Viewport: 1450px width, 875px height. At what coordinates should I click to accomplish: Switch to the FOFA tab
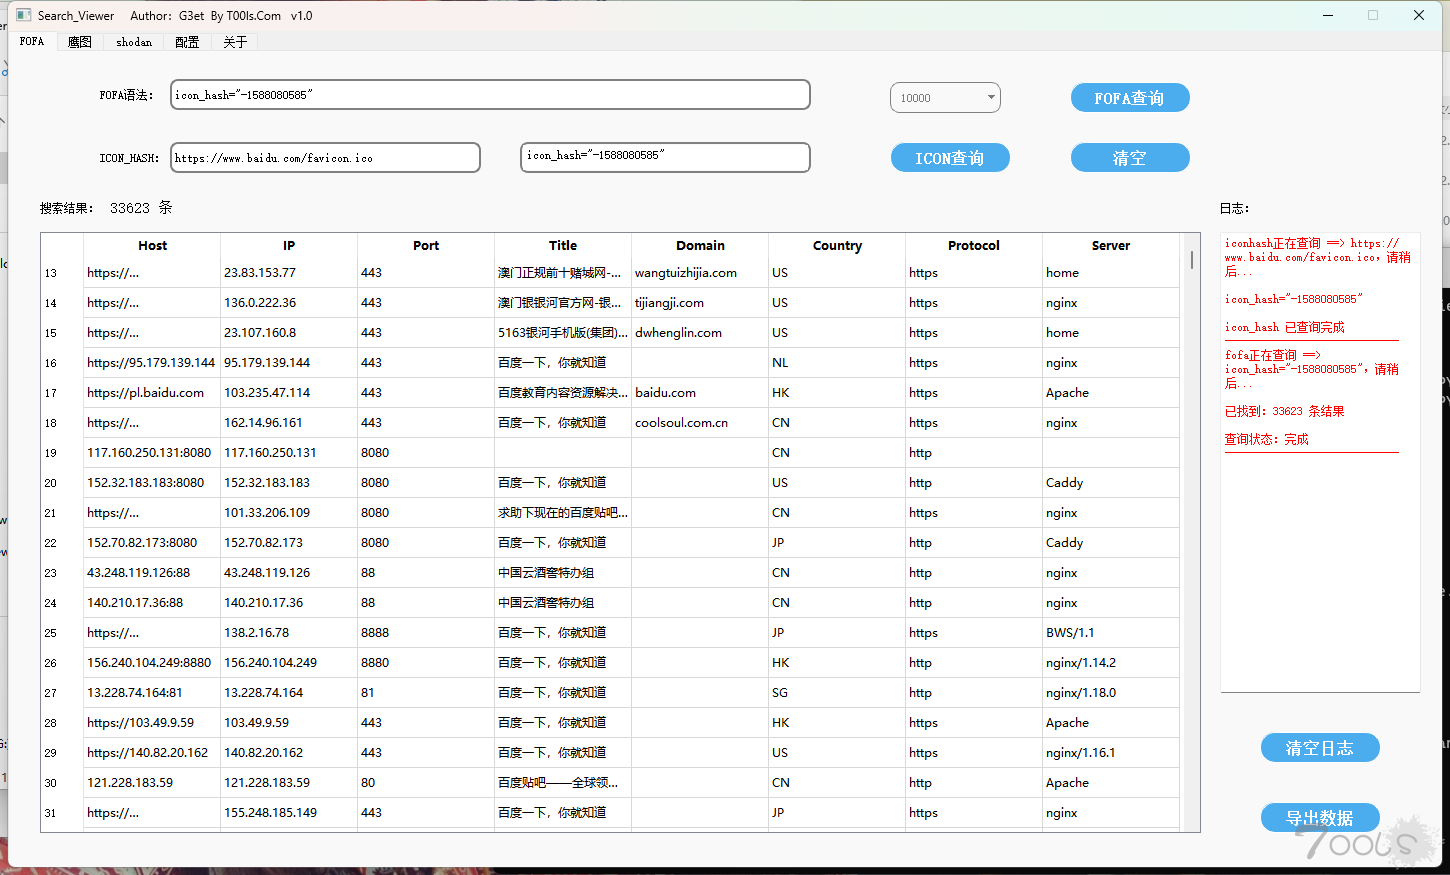(x=32, y=41)
